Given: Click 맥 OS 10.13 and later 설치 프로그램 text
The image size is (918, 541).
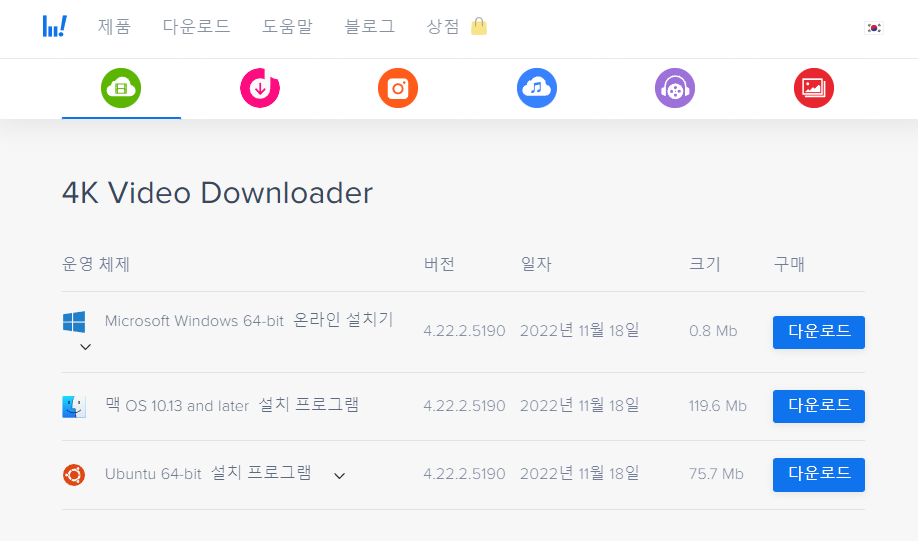Looking at the screenshot, I should [x=232, y=405].
